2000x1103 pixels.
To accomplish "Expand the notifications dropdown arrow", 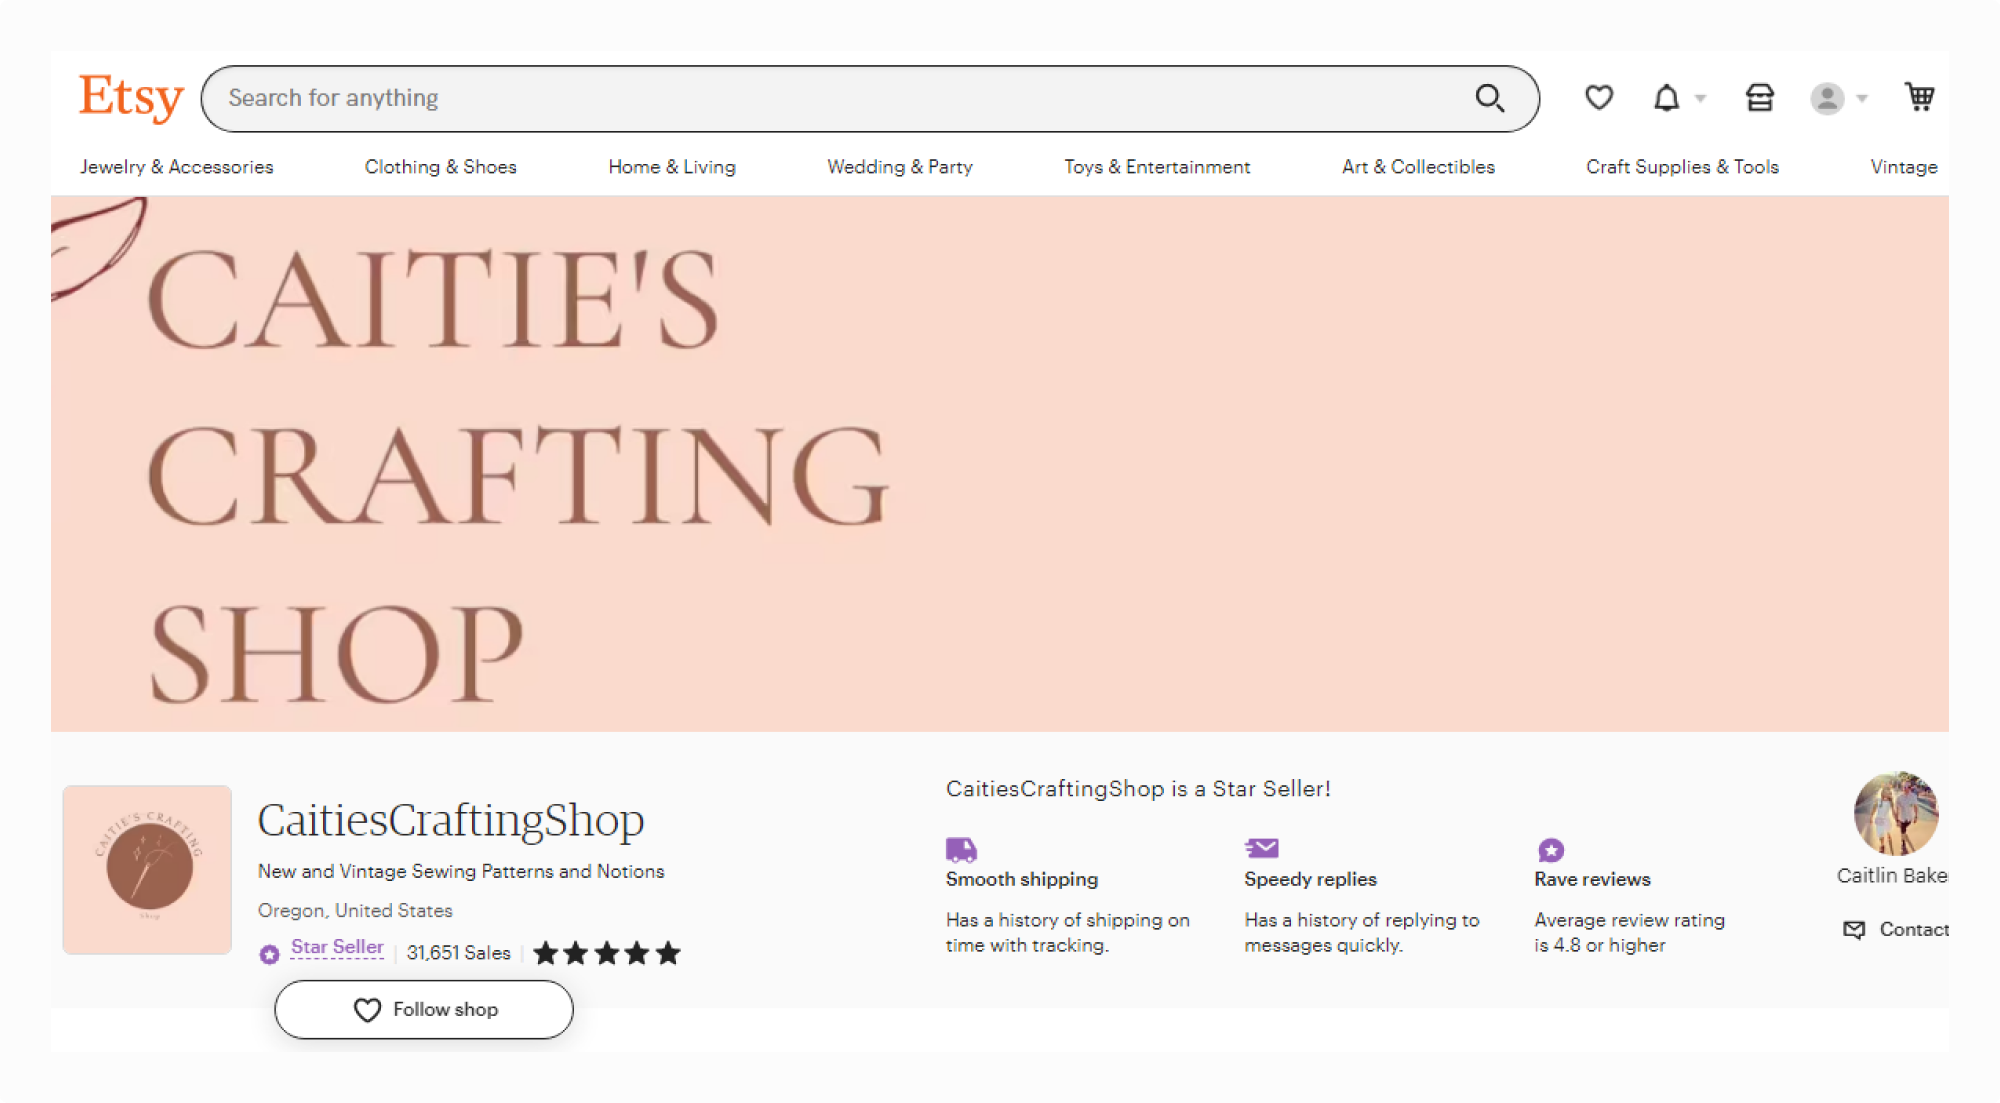I will (1700, 98).
